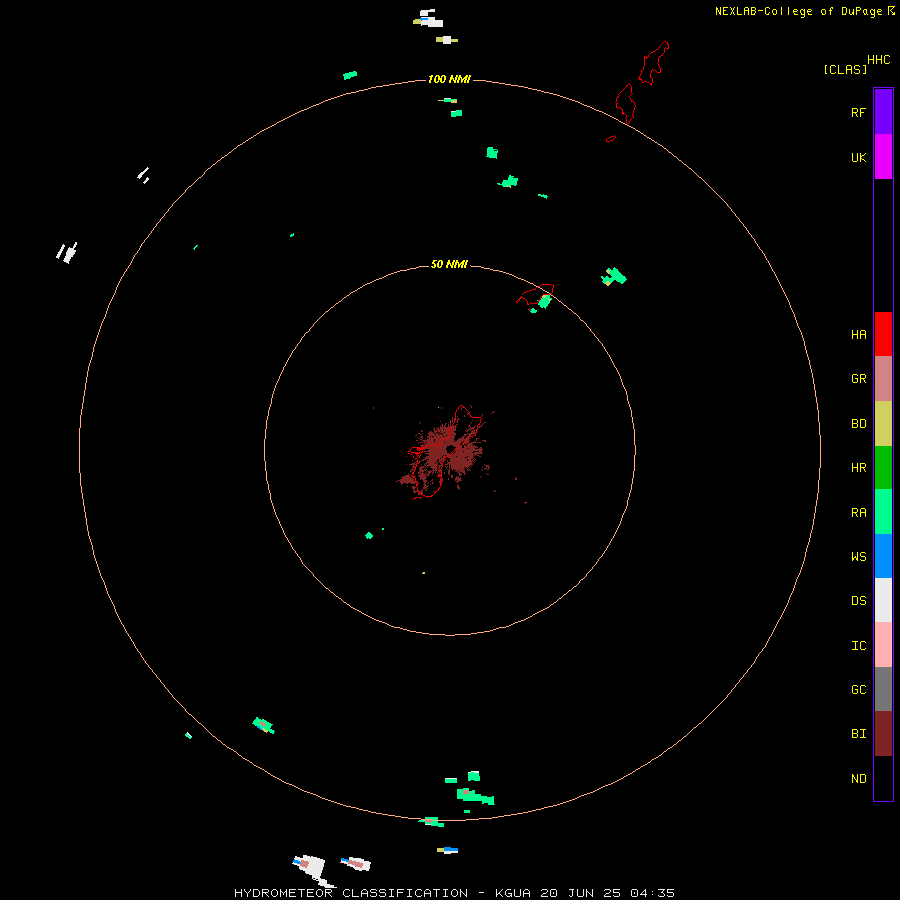Click the ND legend label

pyautogui.click(x=858, y=779)
